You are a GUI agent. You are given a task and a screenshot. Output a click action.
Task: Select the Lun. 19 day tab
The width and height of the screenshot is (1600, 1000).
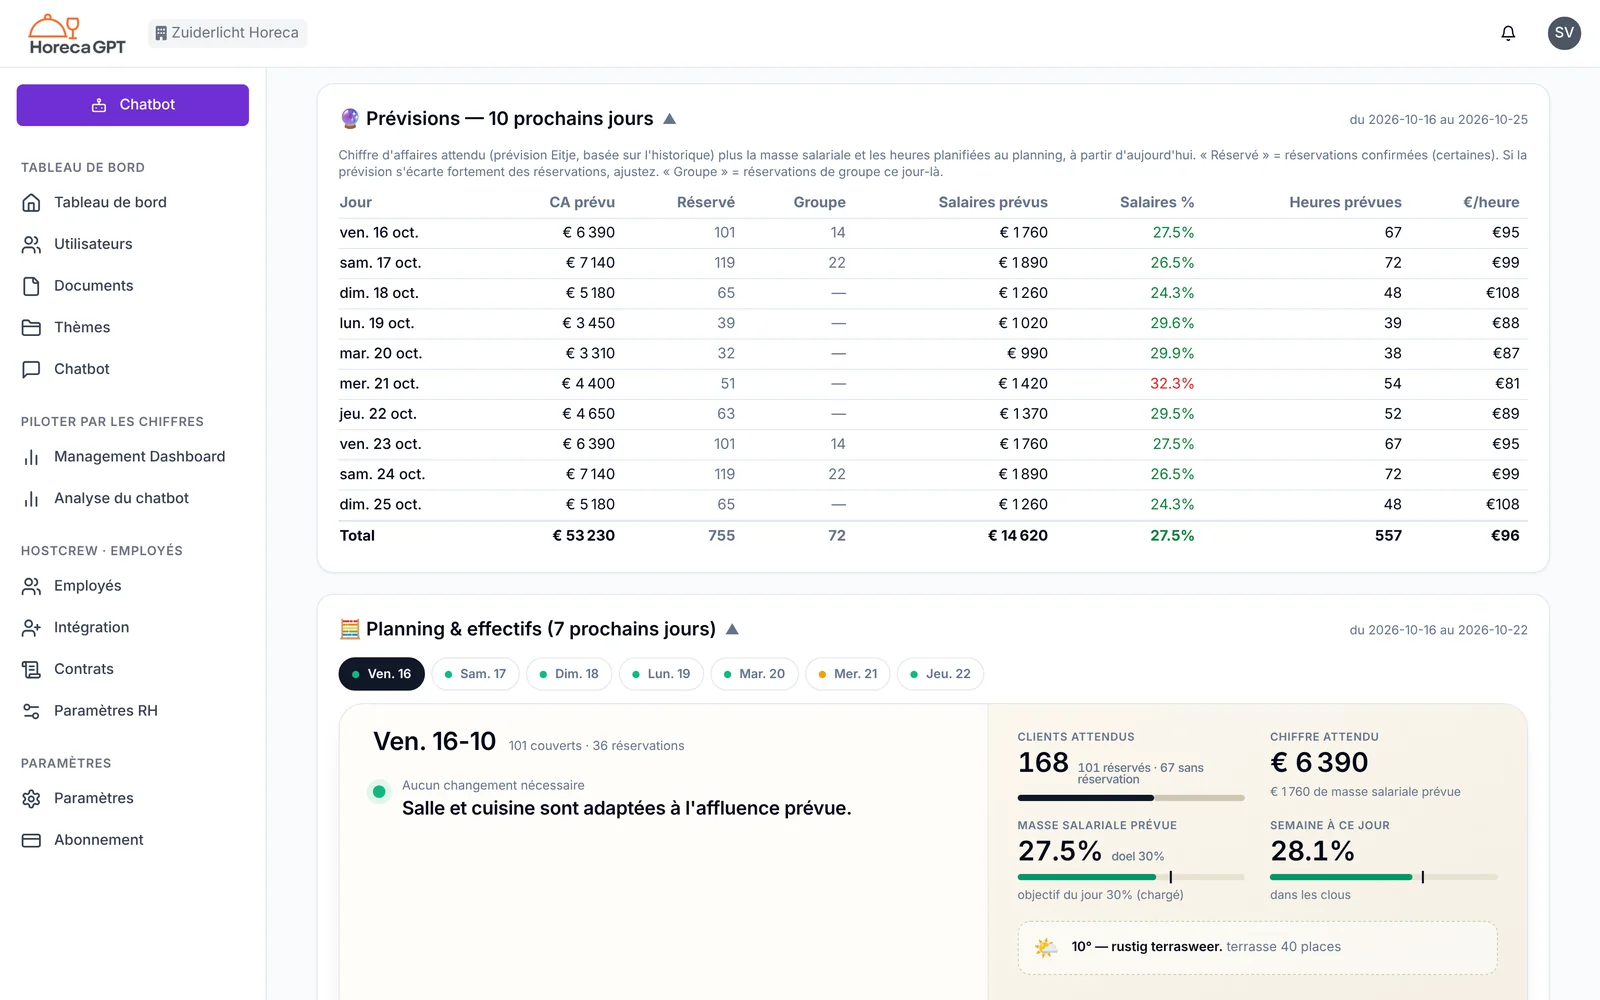(662, 674)
